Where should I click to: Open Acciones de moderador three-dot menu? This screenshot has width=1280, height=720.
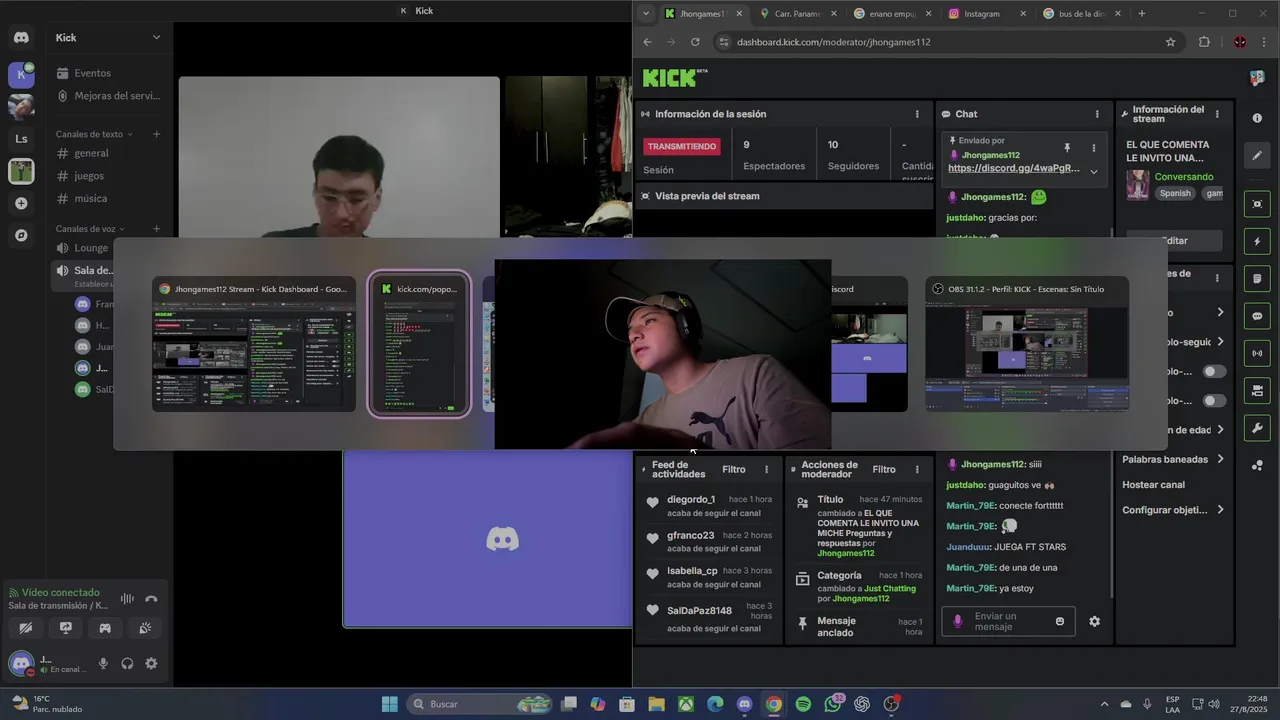(917, 469)
